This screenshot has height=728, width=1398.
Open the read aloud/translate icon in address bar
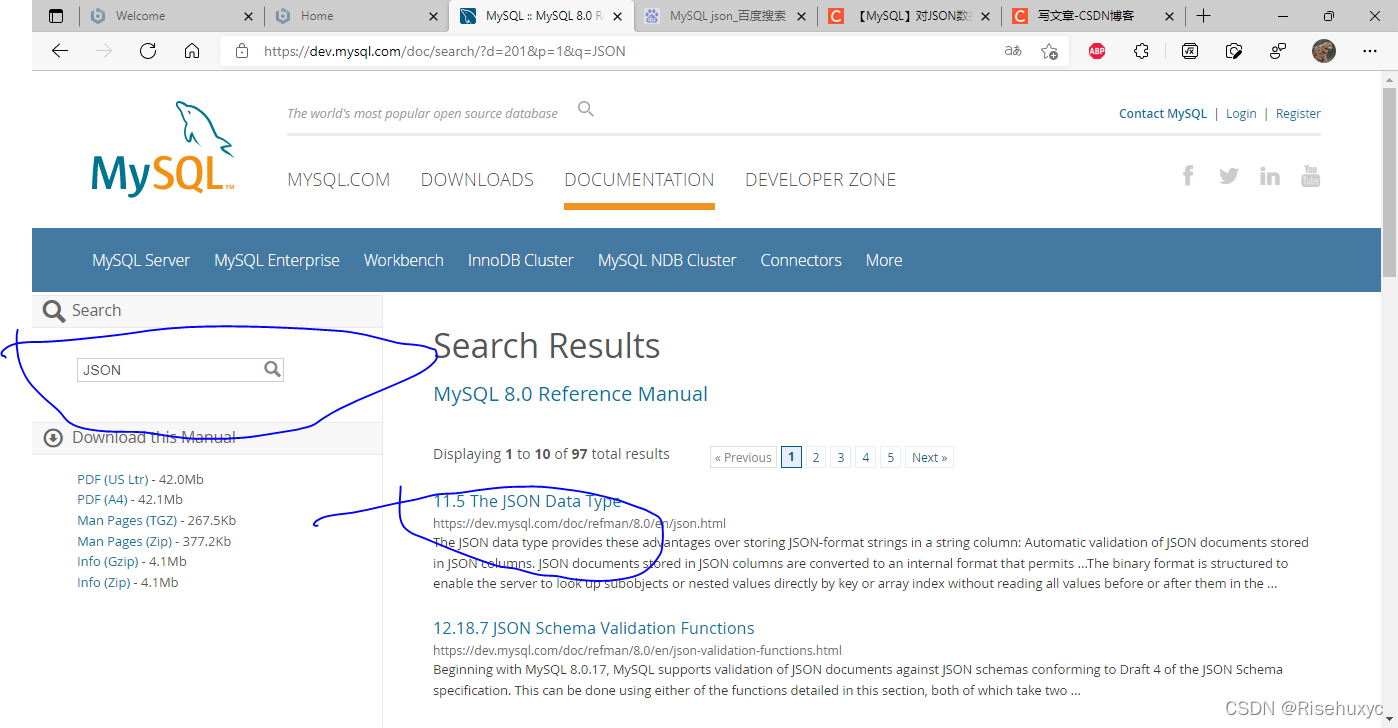1013,51
